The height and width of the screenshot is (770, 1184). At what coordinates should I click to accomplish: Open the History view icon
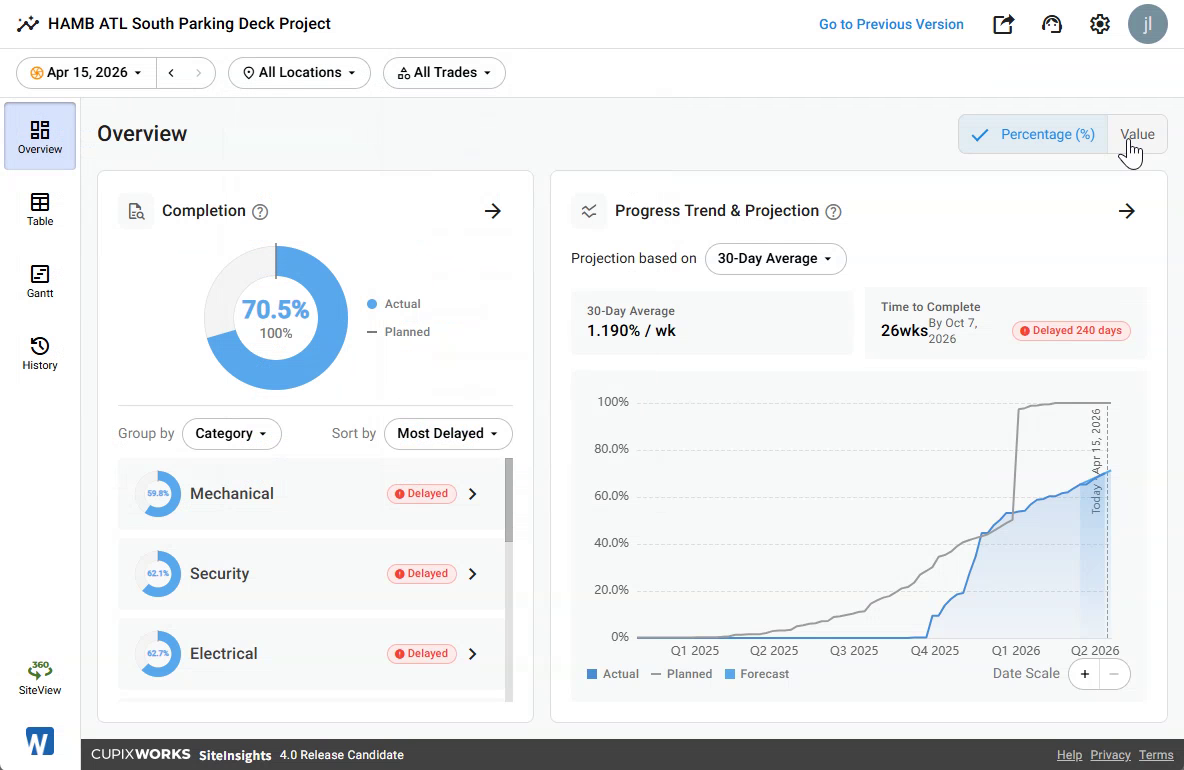40,346
